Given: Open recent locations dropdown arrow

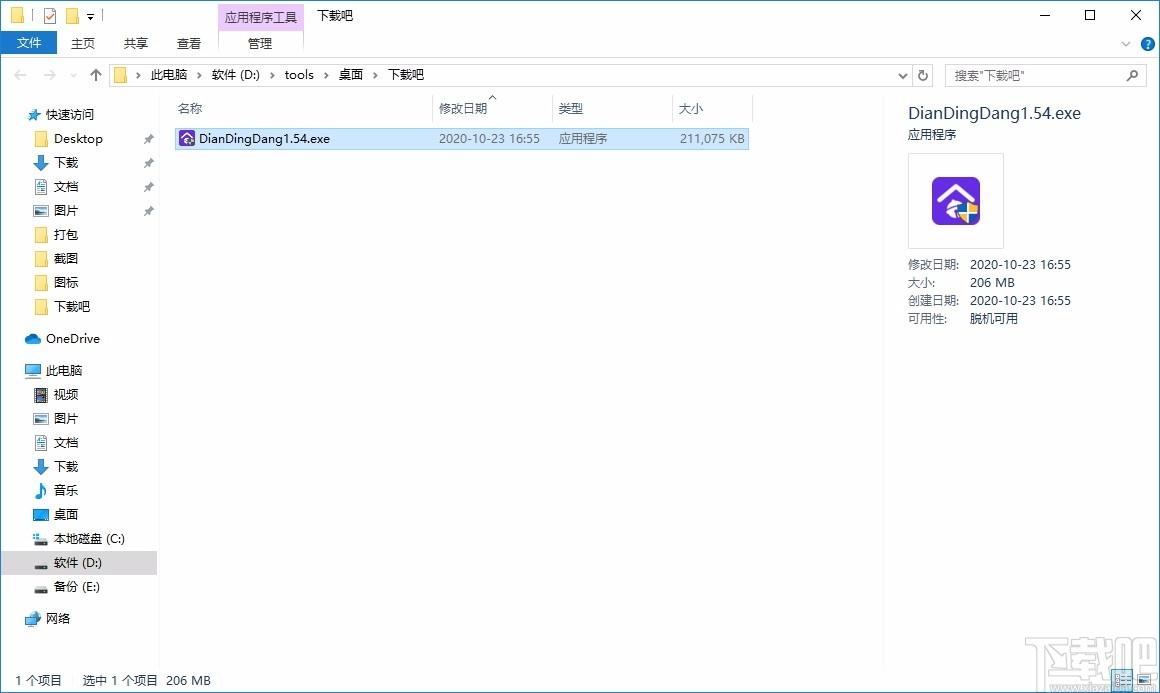Looking at the screenshot, I should 73,75.
